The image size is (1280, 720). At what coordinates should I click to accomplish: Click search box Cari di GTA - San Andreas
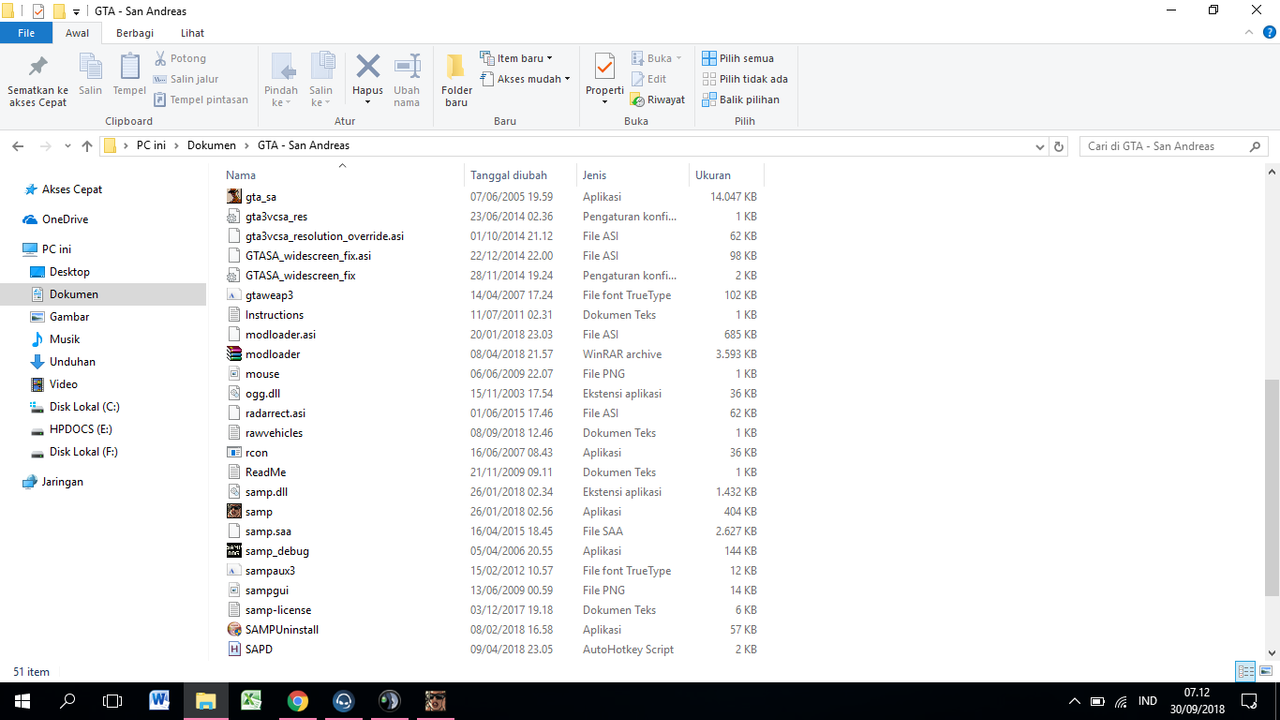[x=1174, y=146]
